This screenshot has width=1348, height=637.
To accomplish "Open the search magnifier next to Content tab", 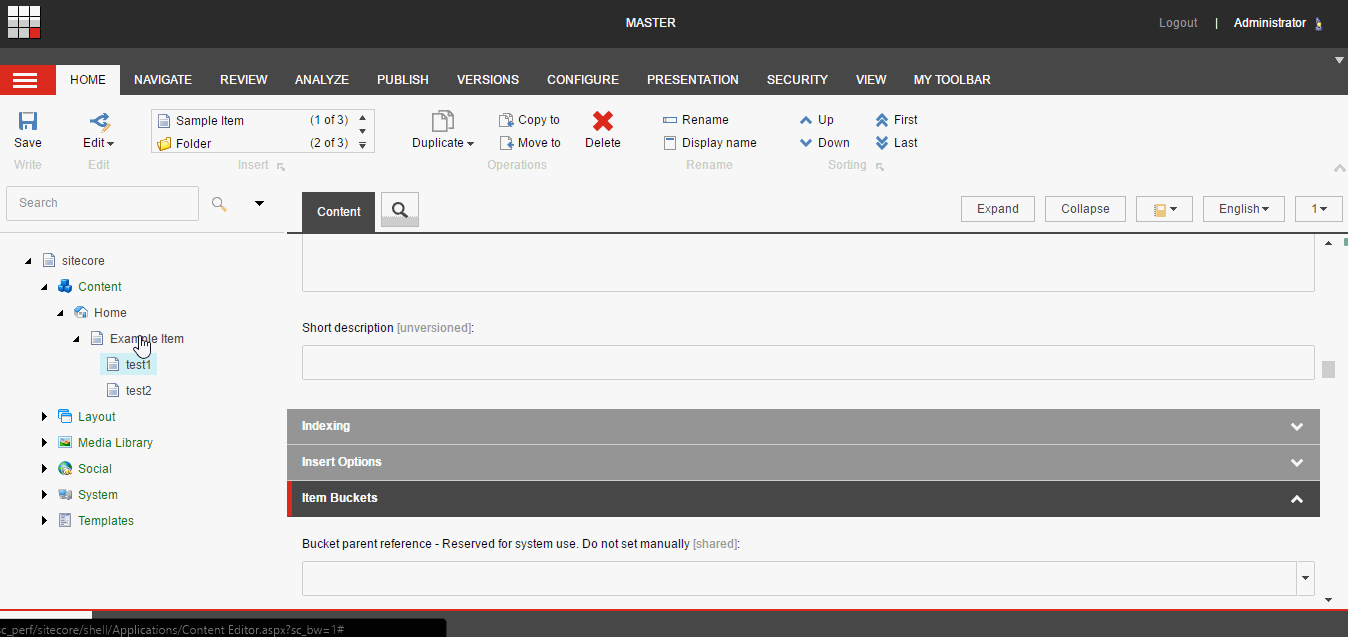I will tap(398, 211).
